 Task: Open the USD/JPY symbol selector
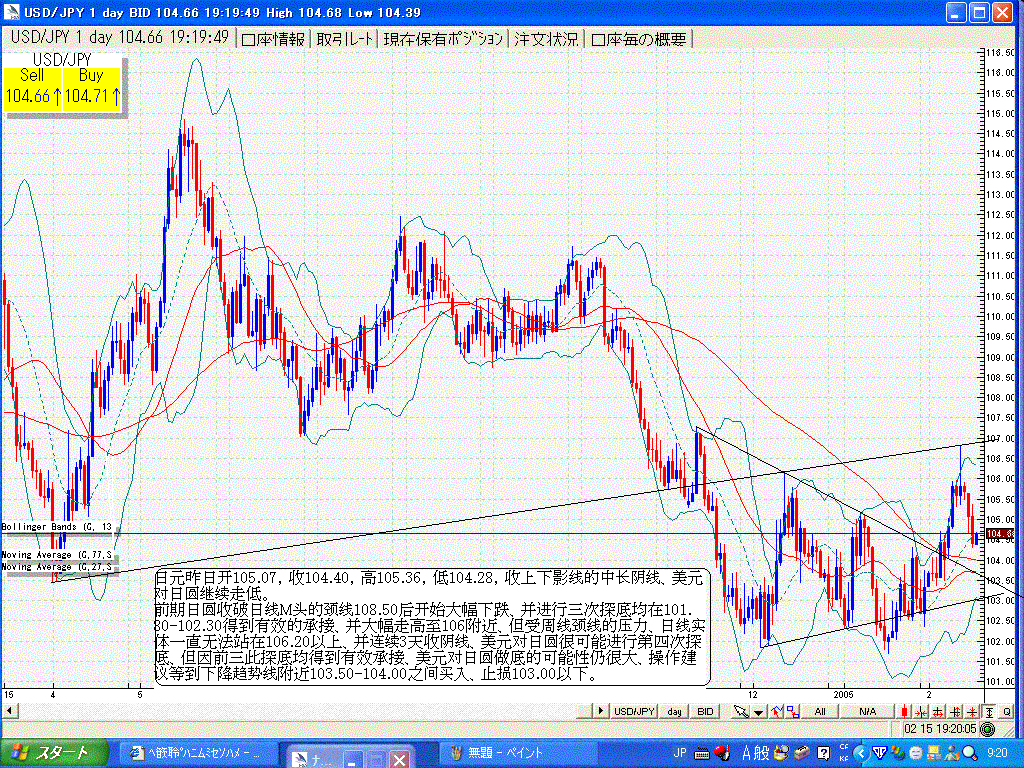(634, 711)
